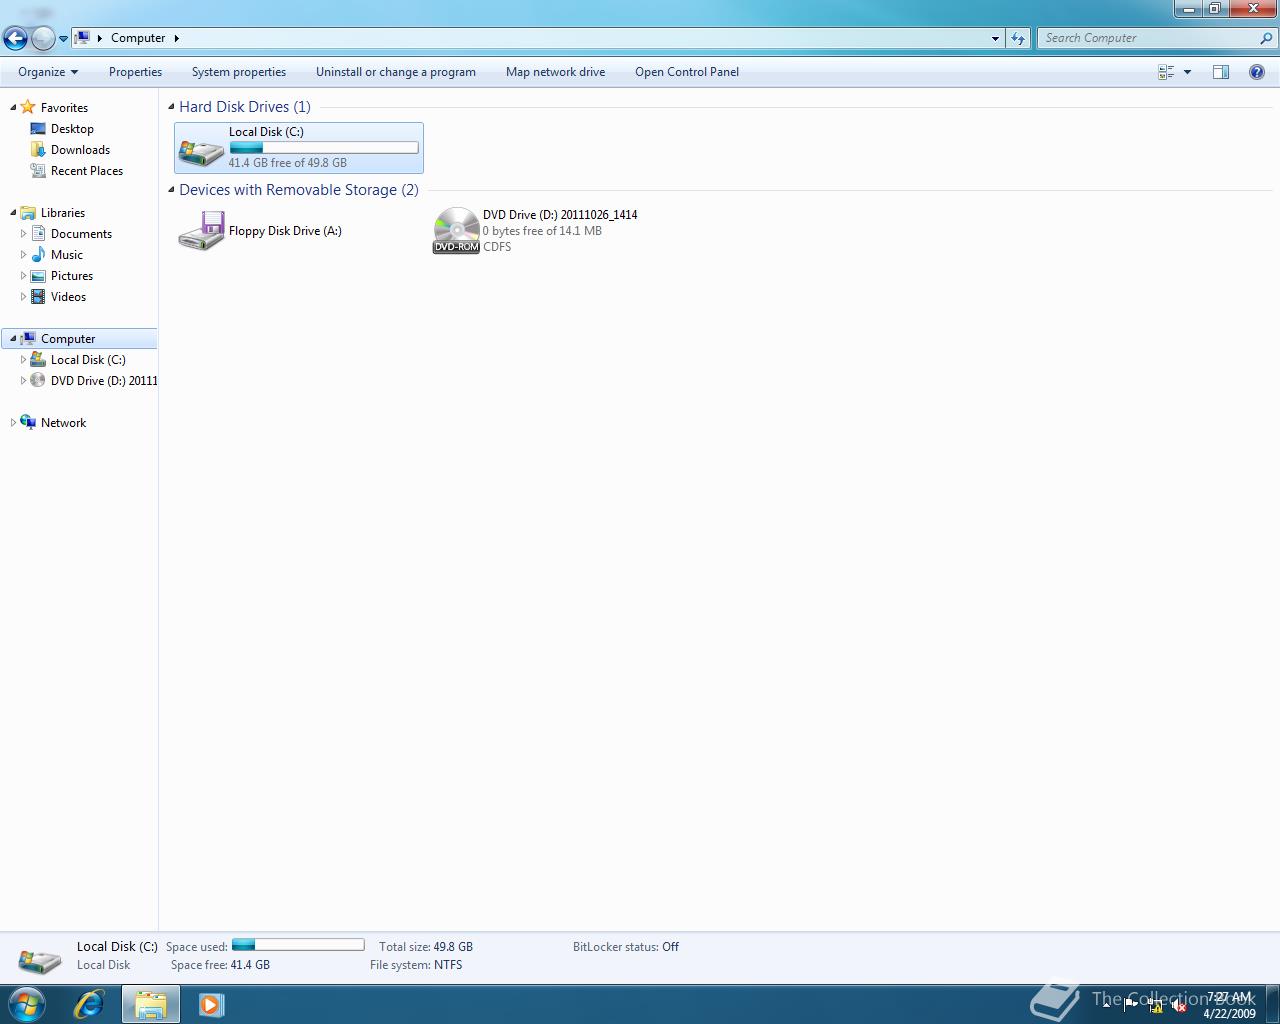Collapse Devices with Removable Storage group
The width and height of the screenshot is (1280, 1024).
[171, 189]
